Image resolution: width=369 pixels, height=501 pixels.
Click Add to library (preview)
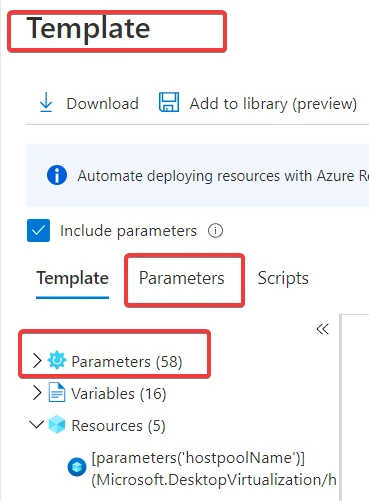point(273,104)
